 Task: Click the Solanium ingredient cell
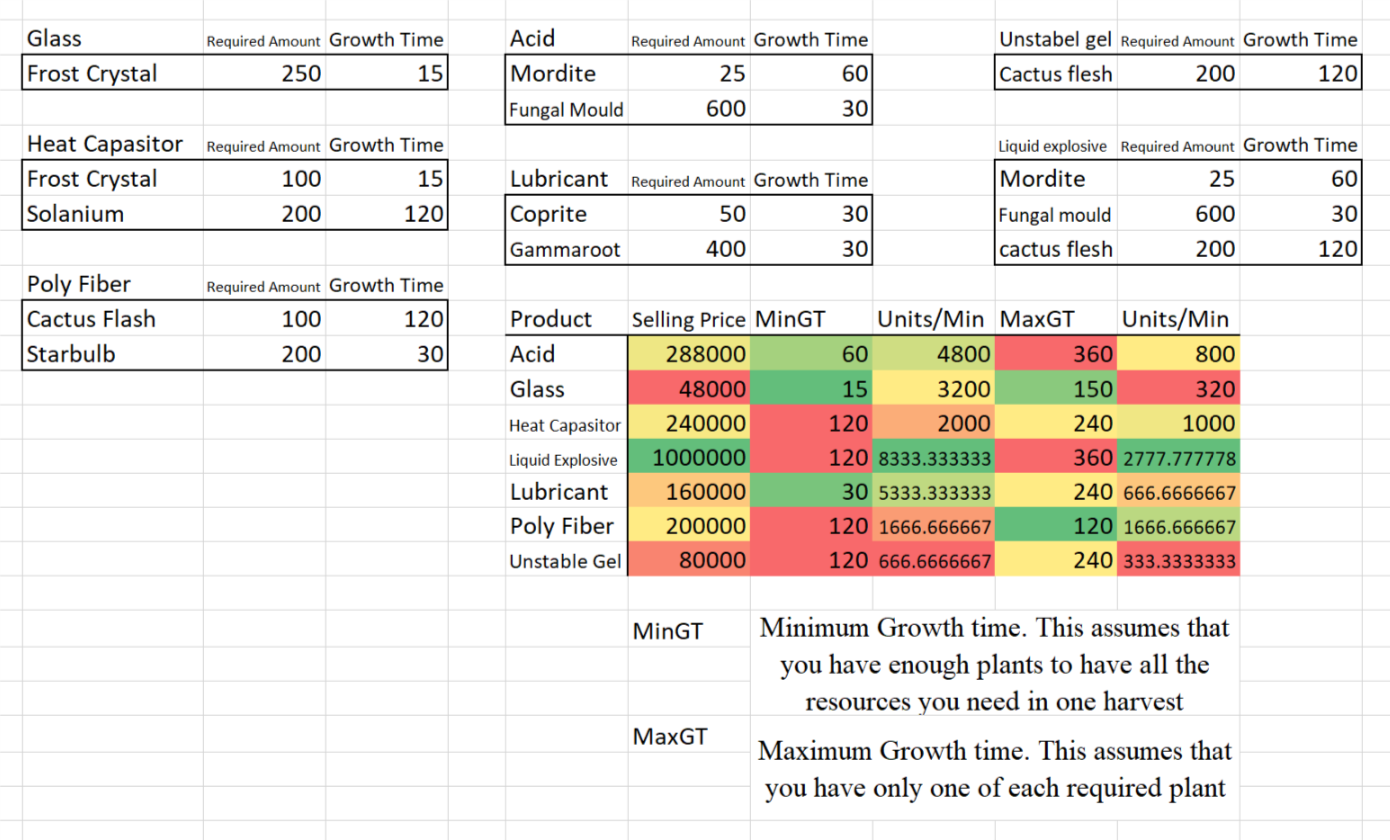pos(112,213)
